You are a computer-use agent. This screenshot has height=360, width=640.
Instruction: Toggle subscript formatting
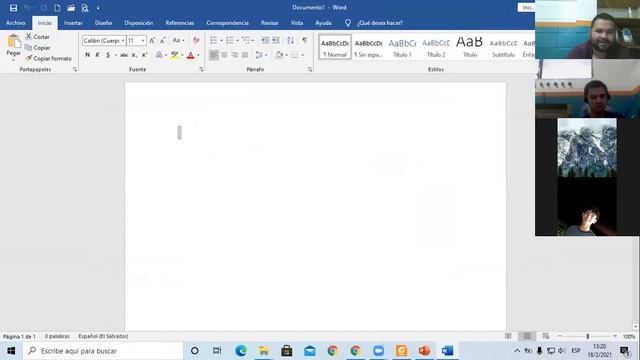click(134, 55)
